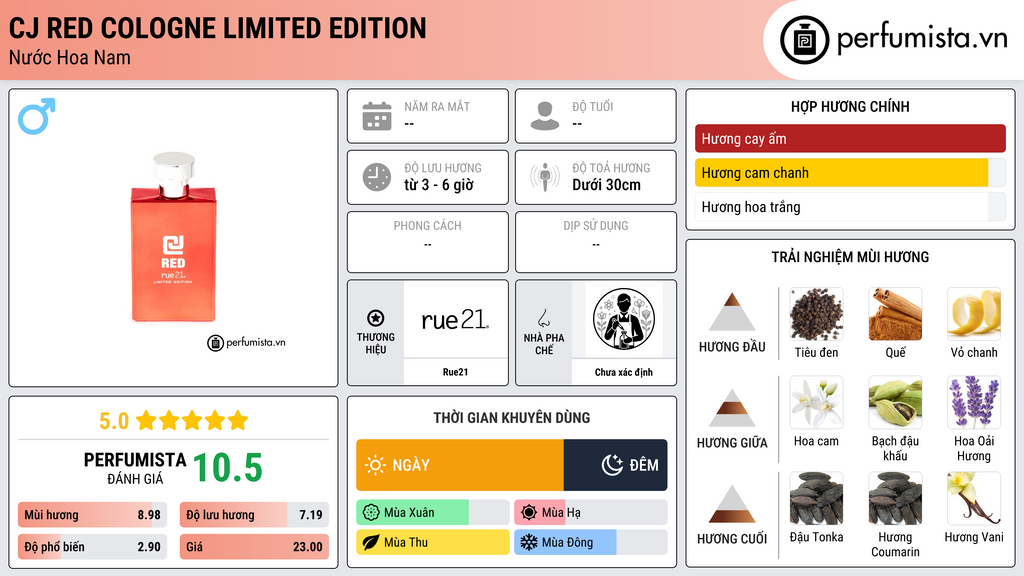Click the five-star rating icons
Screen dimensions: 1024x576
pyautogui.click(x=192, y=420)
